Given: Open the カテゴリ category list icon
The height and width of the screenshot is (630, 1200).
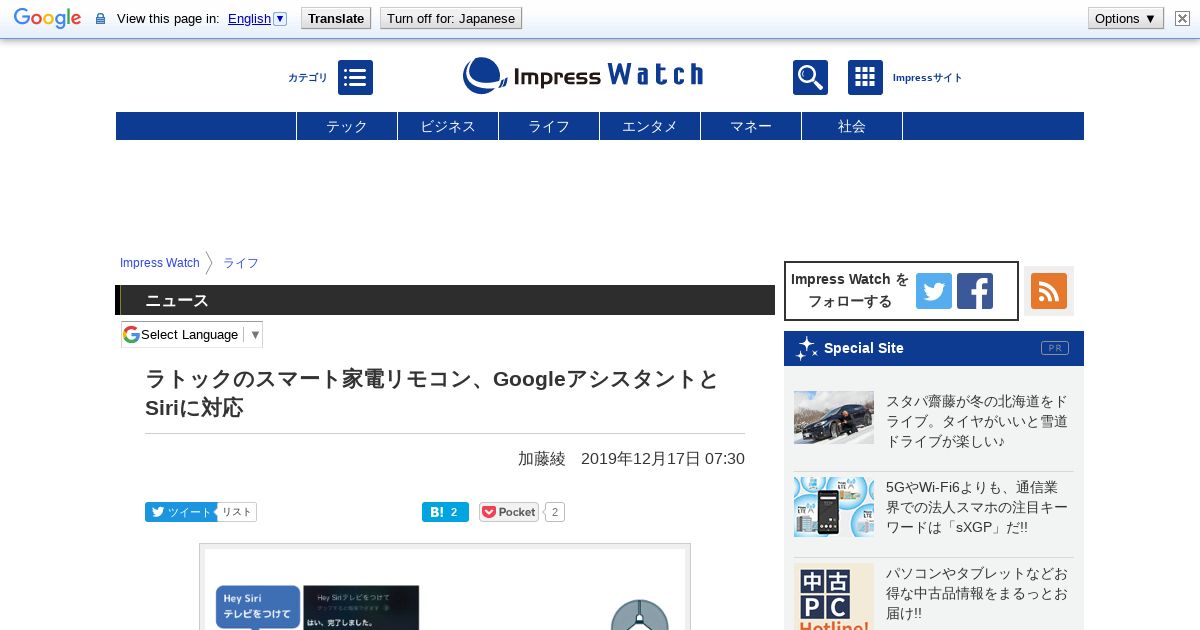Looking at the screenshot, I should tap(355, 77).
